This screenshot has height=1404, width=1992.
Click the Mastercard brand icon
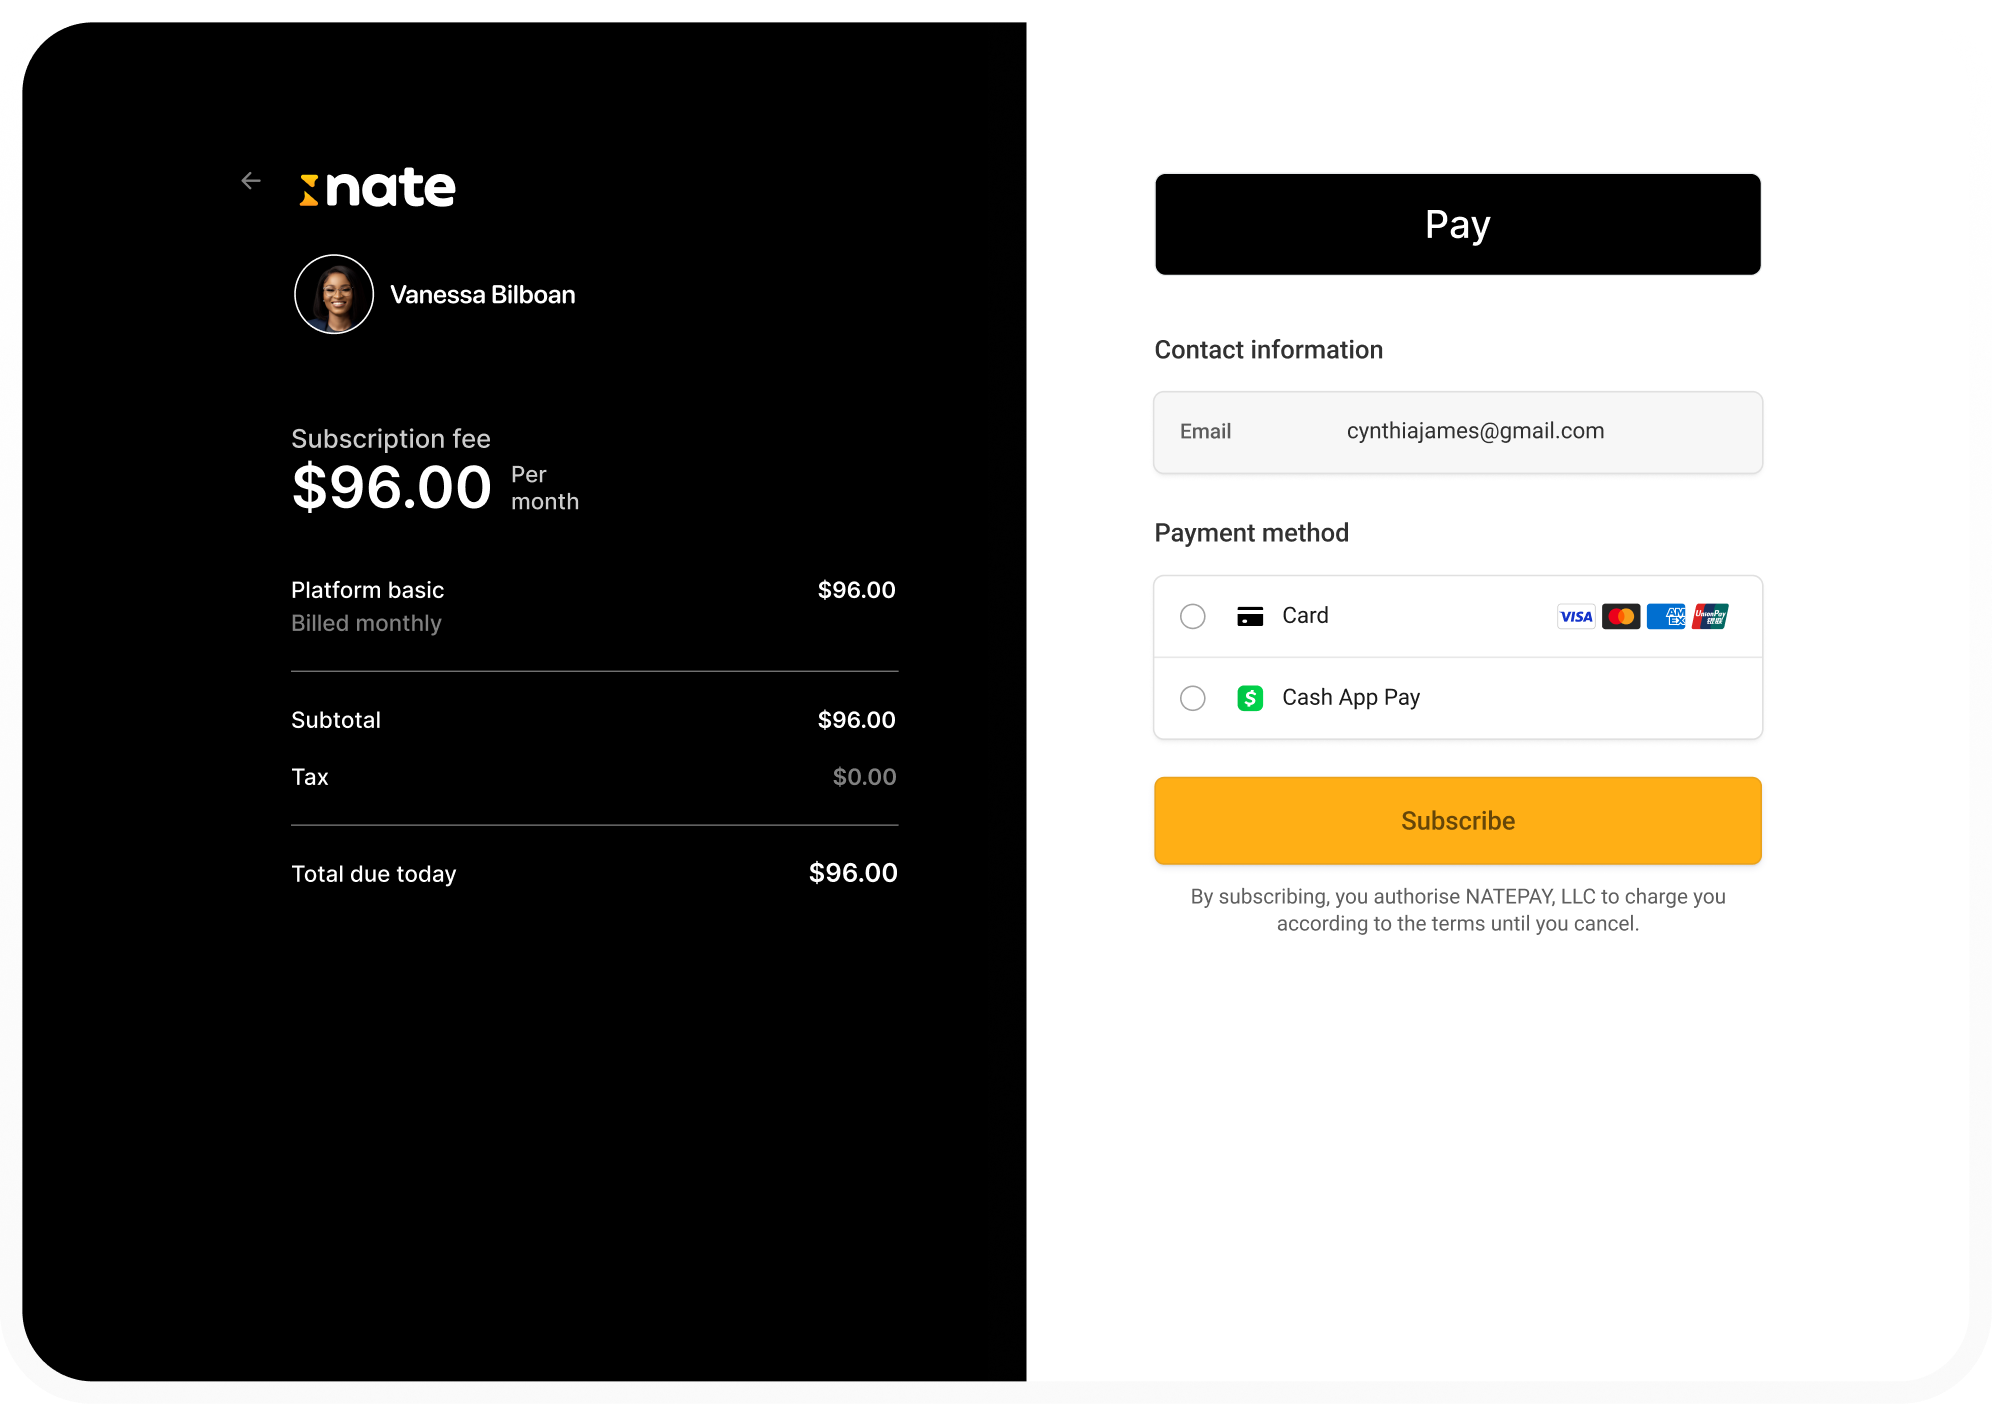(x=1621, y=616)
